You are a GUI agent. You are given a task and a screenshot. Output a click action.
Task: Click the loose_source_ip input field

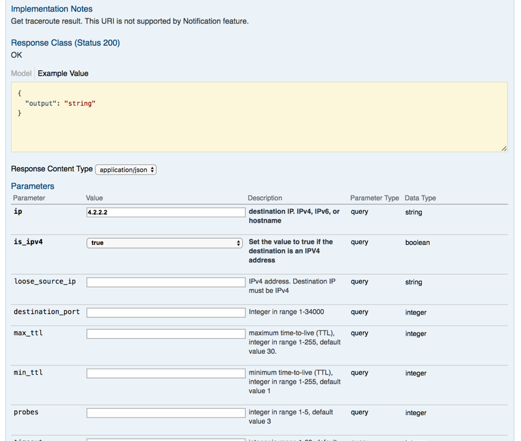pyautogui.click(x=166, y=282)
